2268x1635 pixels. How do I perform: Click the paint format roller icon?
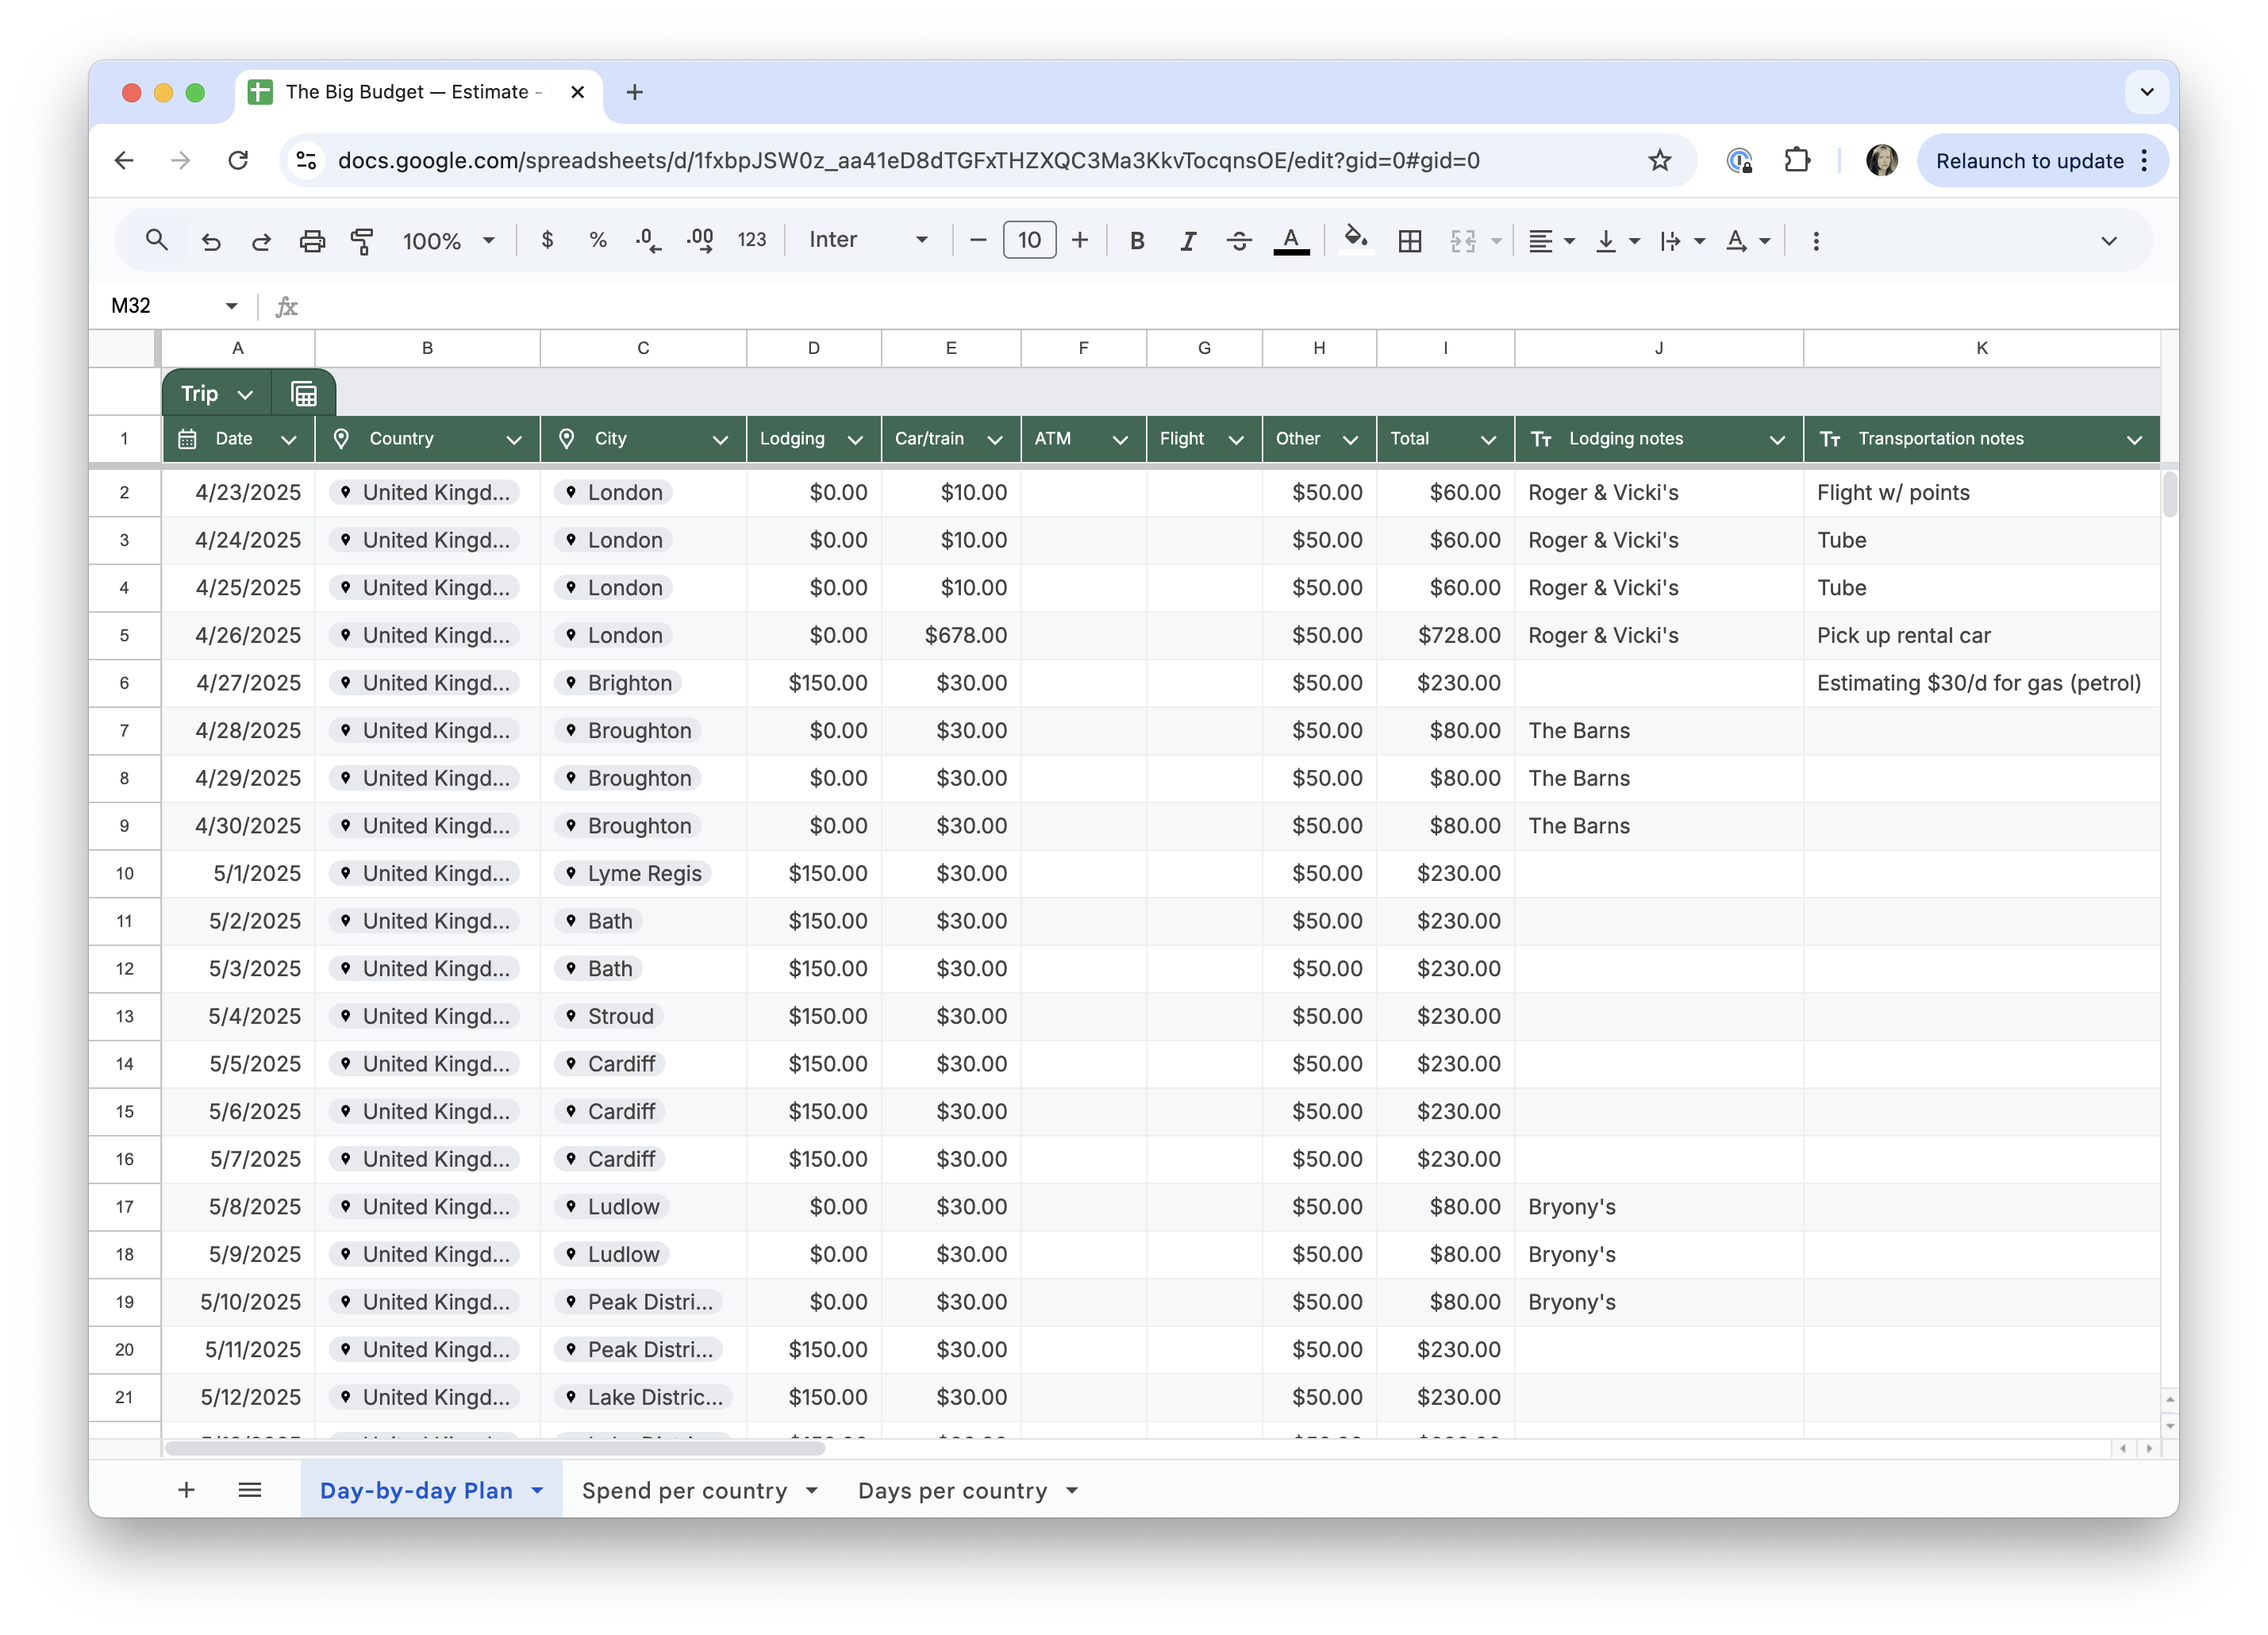coord(362,241)
